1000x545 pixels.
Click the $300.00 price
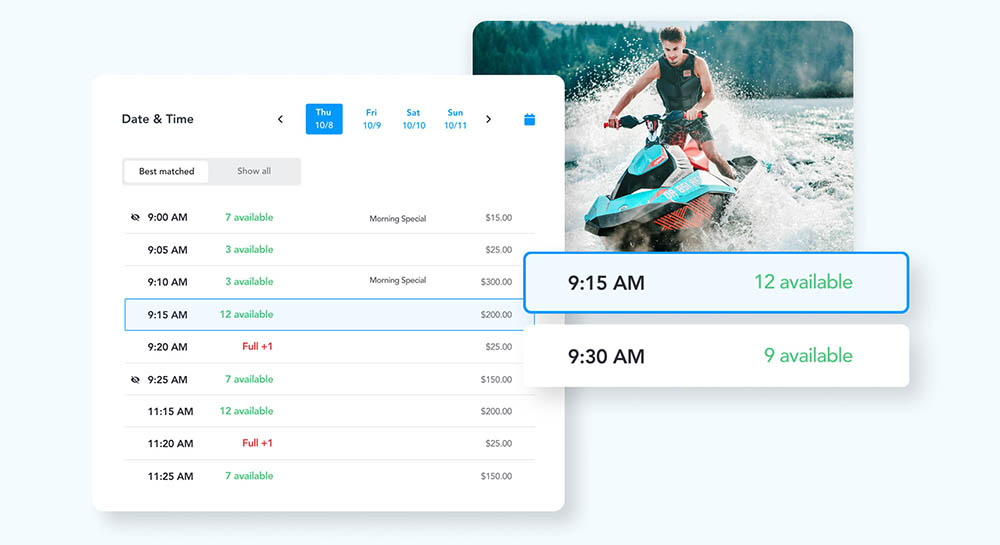[496, 282]
